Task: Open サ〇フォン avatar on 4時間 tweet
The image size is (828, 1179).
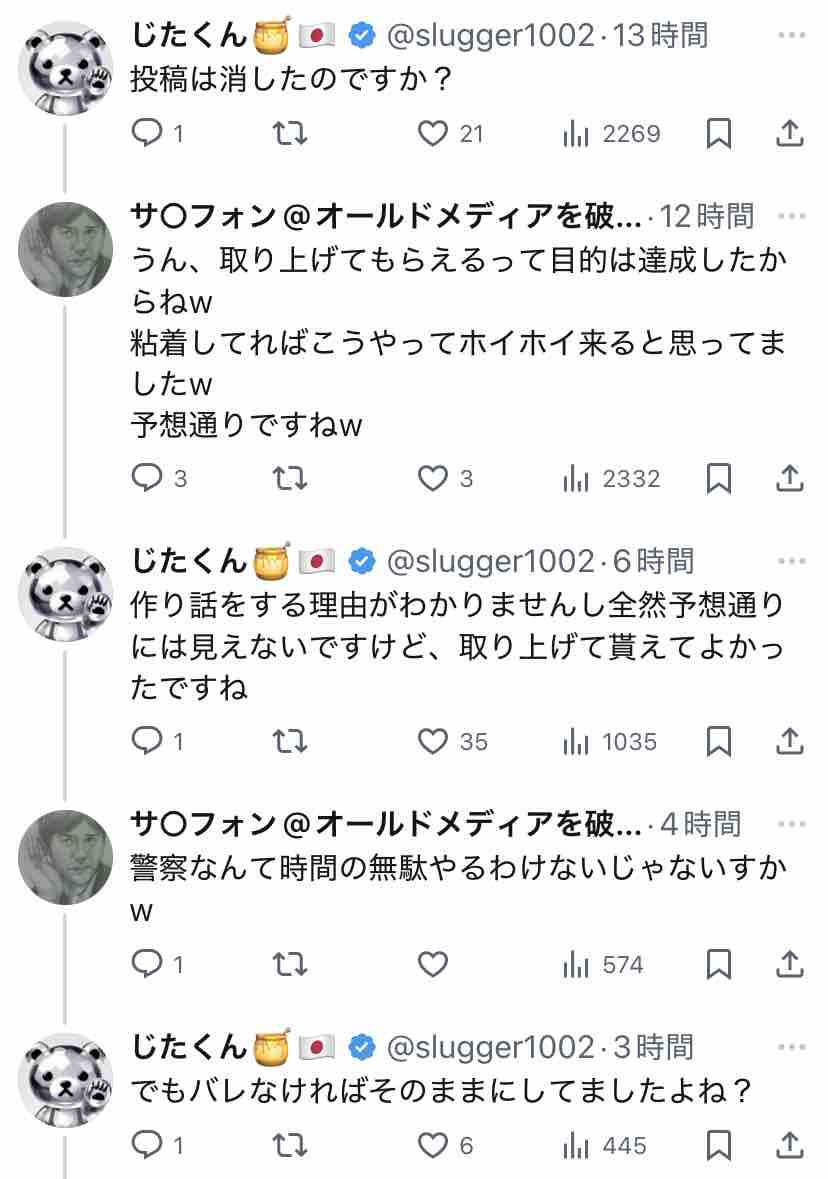Action: (66, 857)
